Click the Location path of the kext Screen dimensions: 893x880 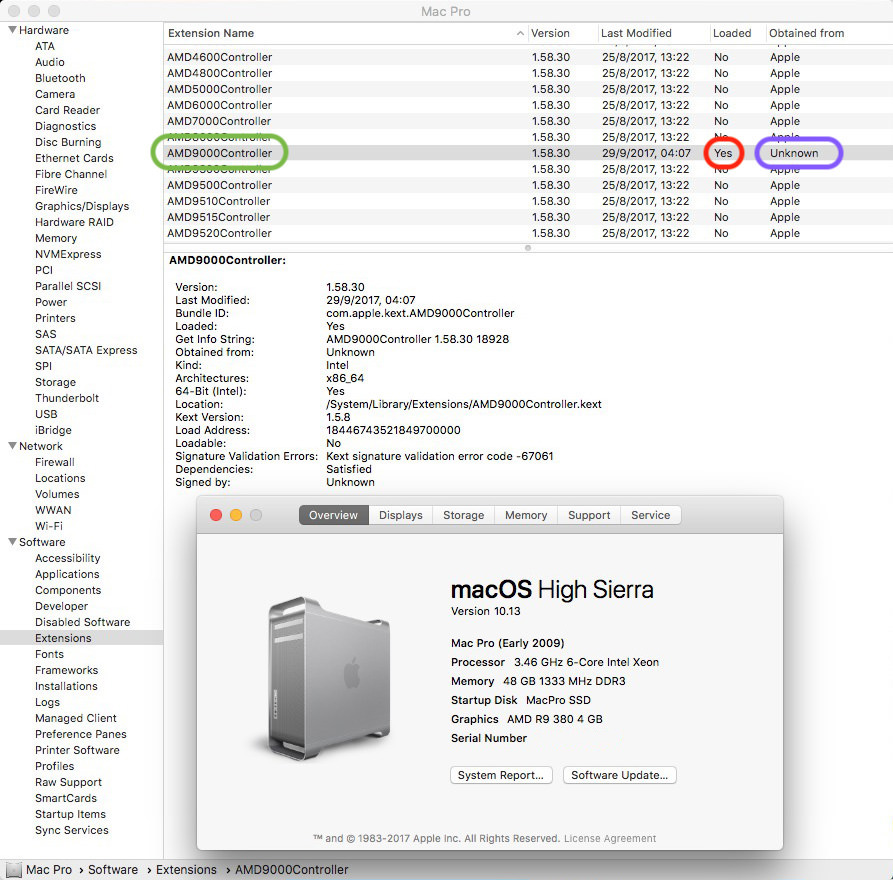point(464,404)
